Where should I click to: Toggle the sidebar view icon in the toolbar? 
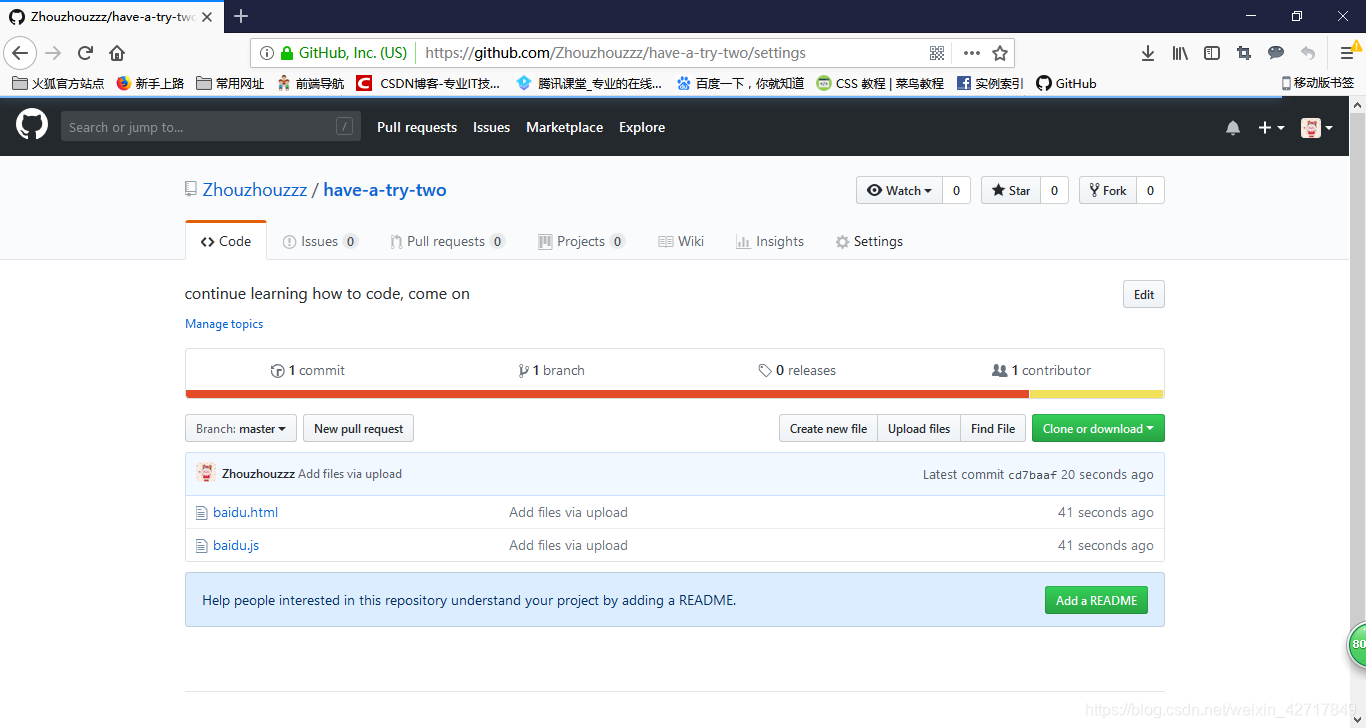[x=1212, y=53]
